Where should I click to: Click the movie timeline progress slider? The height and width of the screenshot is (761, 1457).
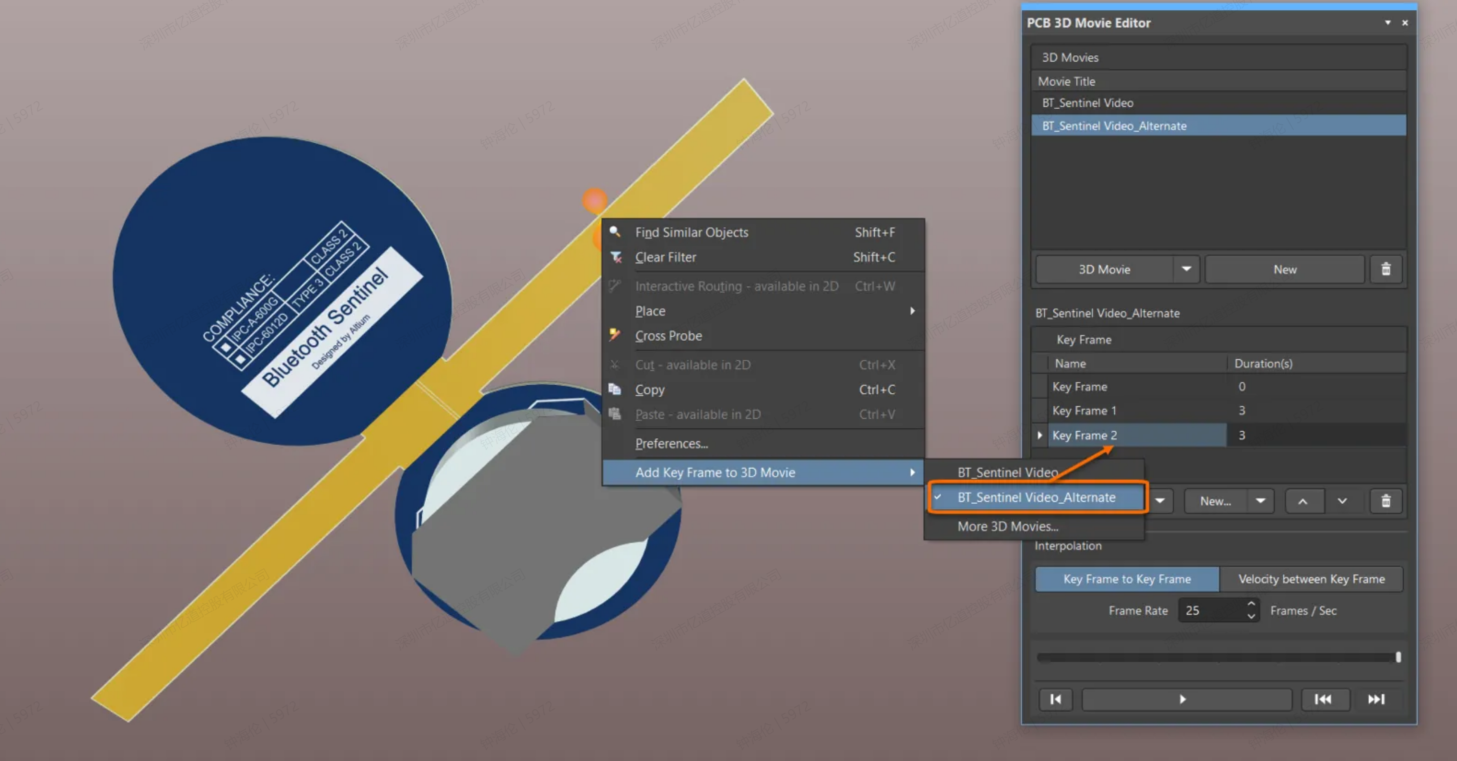pyautogui.click(x=1217, y=657)
